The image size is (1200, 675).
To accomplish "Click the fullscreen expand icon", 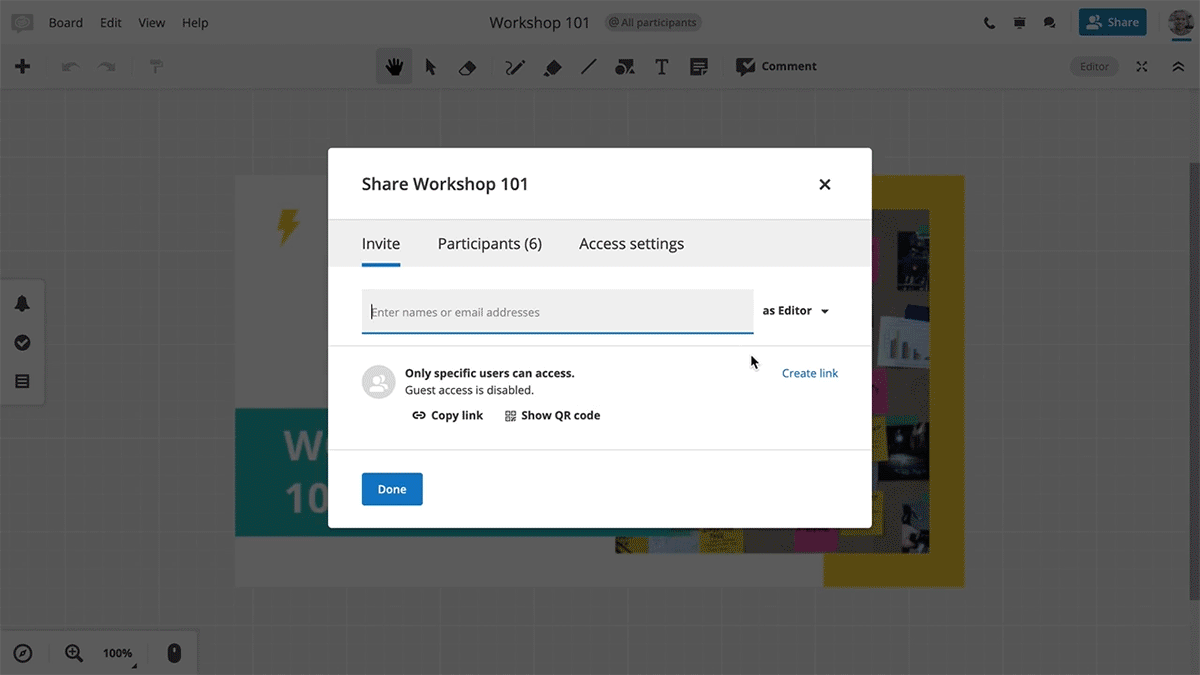I will pos(1142,66).
